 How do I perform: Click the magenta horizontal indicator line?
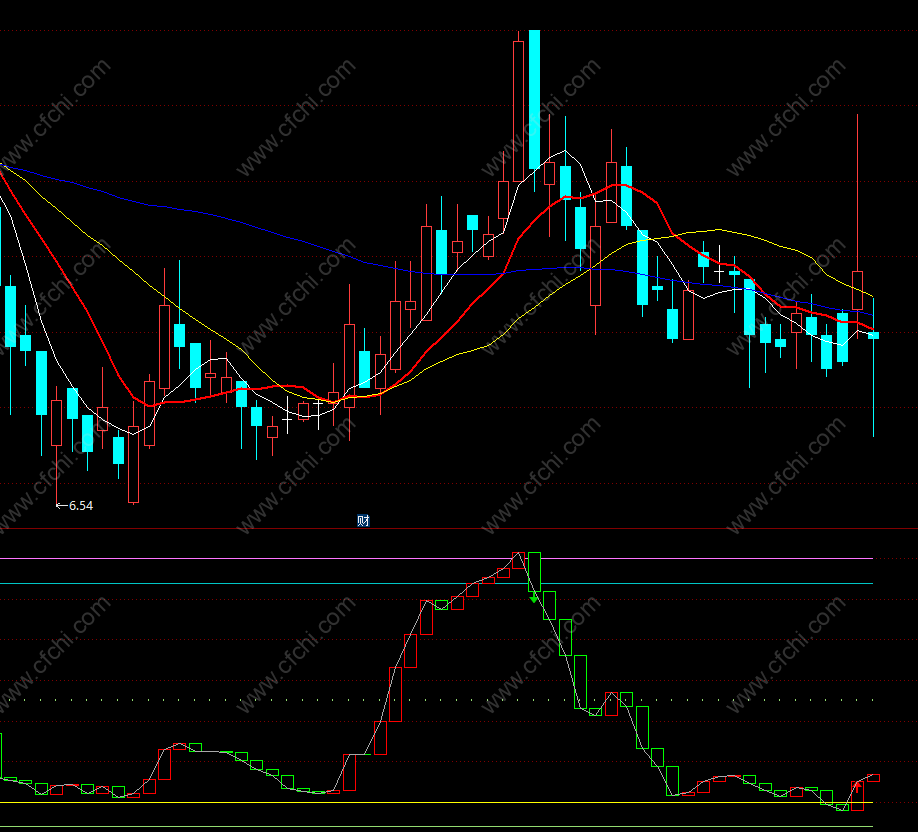[436, 559]
